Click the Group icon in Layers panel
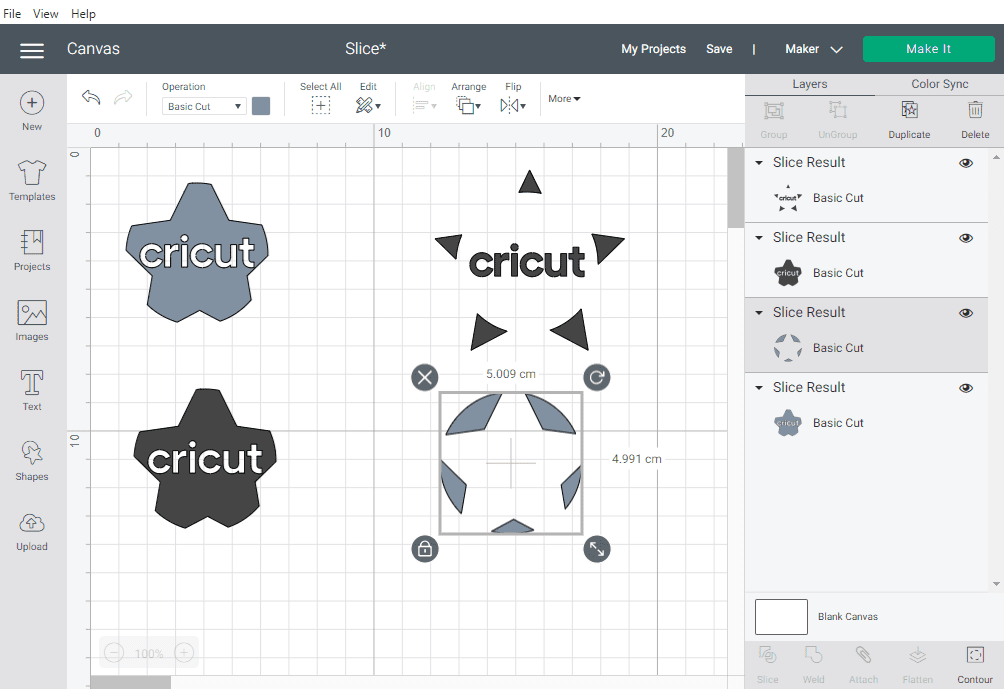 [773, 111]
